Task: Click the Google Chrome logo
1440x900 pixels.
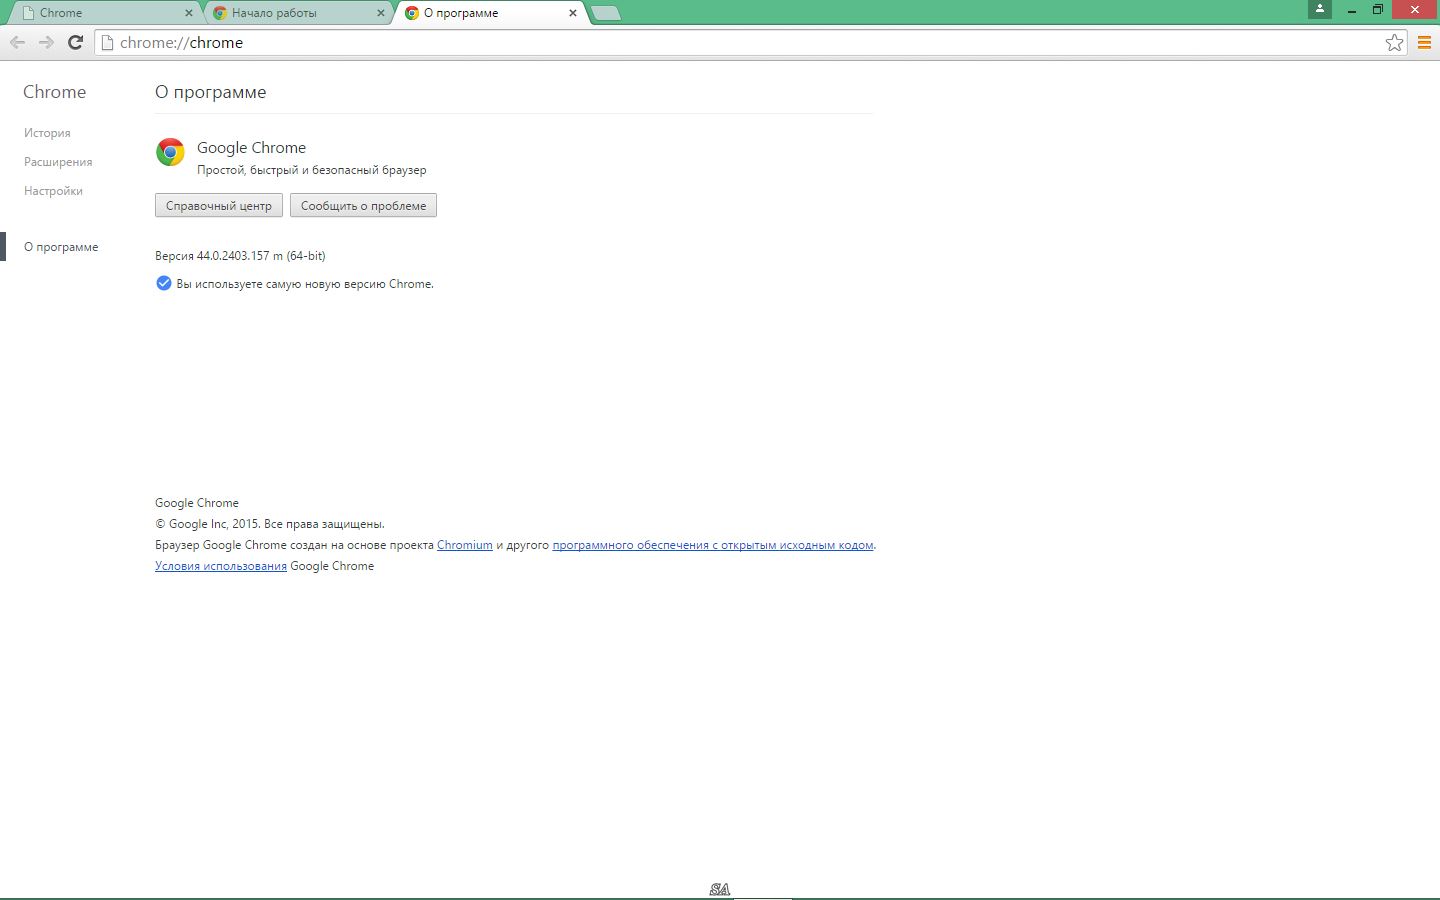Action: point(170,152)
